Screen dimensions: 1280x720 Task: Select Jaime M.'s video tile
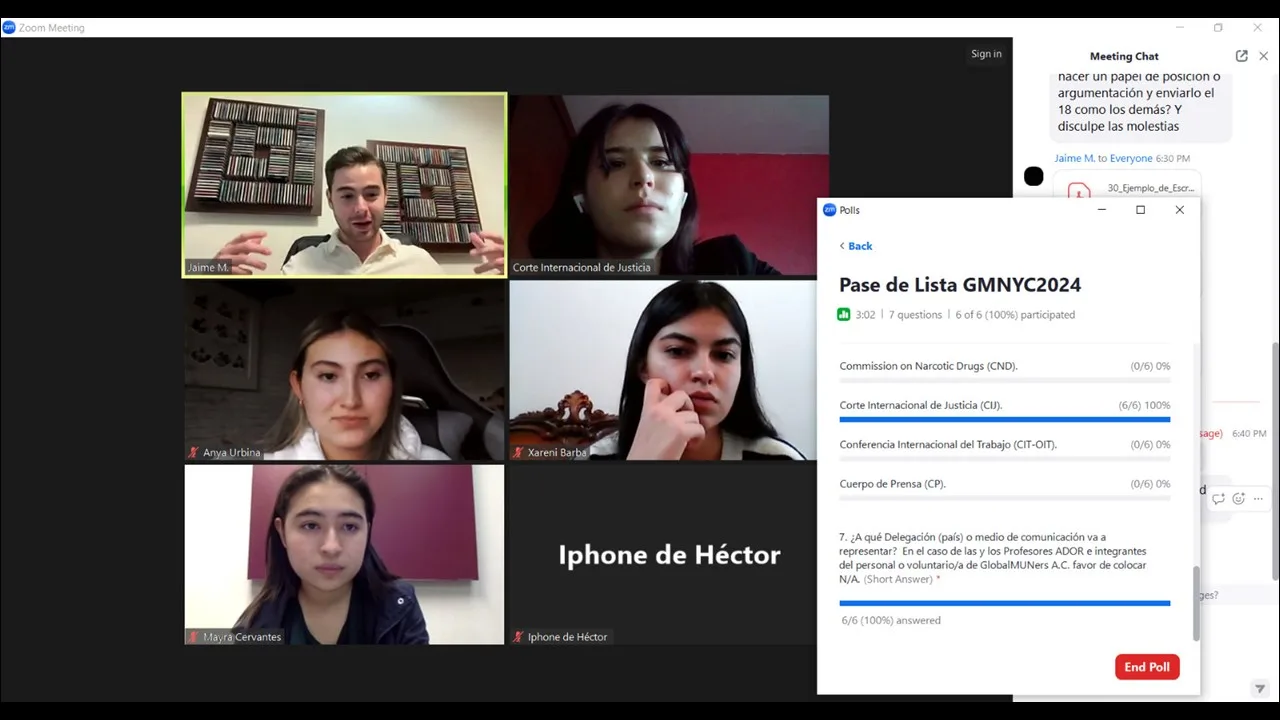point(344,185)
